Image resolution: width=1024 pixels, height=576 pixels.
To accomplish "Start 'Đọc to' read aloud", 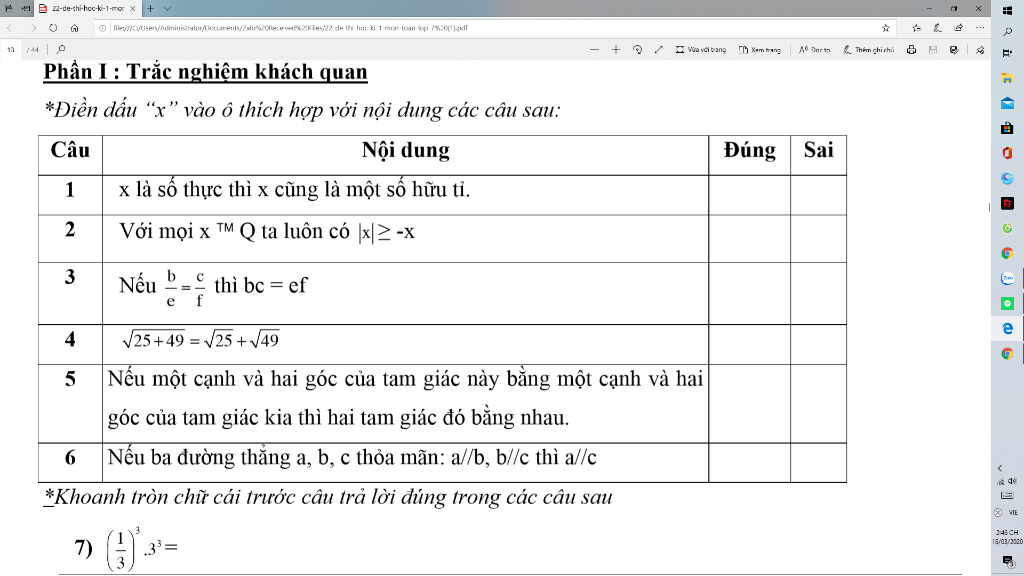I will 814,50.
